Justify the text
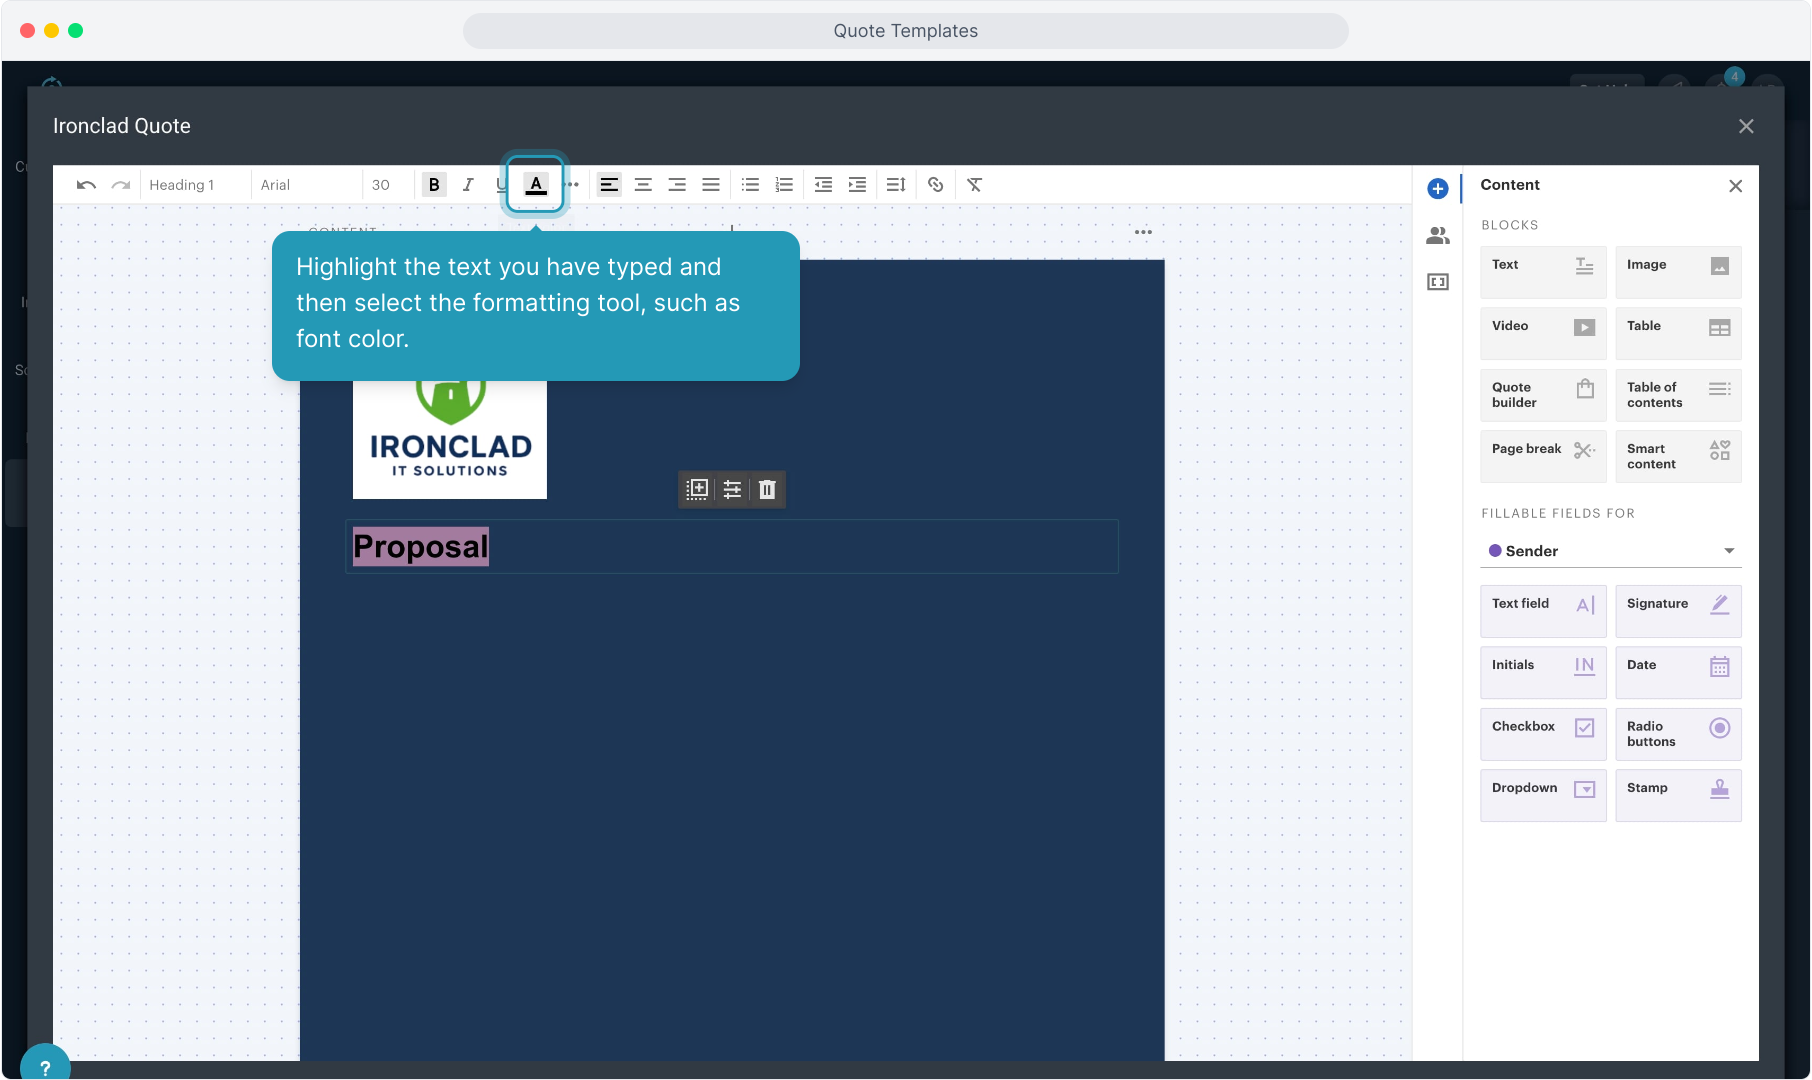The image size is (1812, 1080). [x=711, y=185]
